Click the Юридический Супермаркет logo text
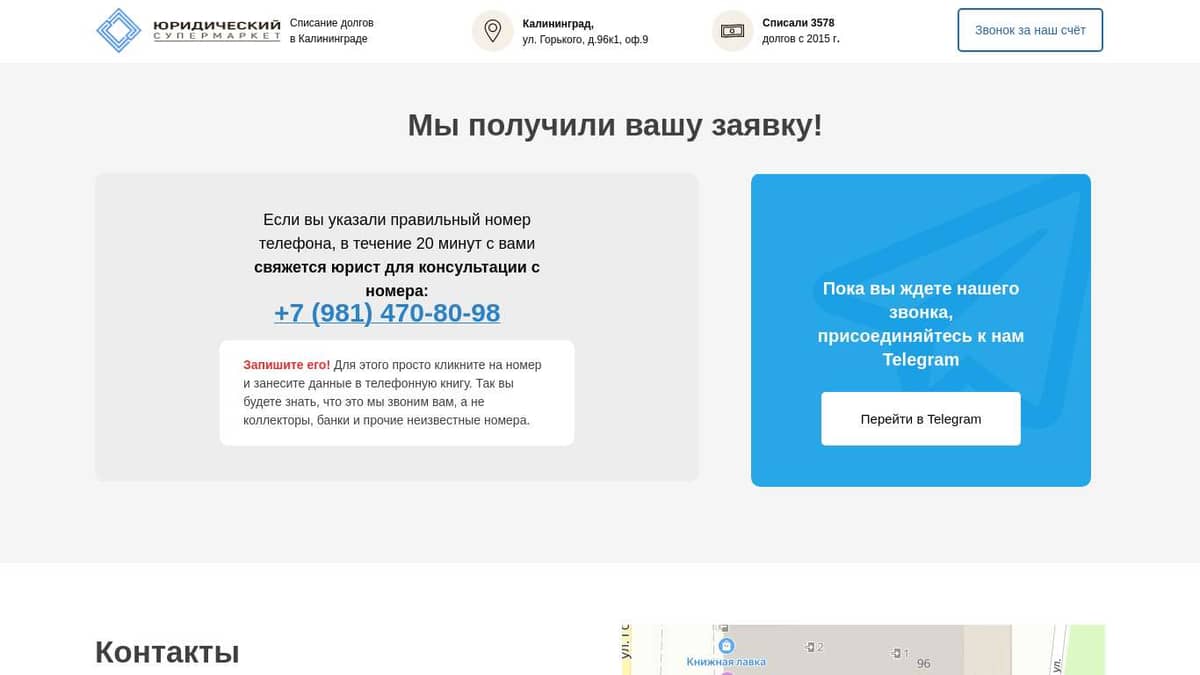 click(216, 30)
